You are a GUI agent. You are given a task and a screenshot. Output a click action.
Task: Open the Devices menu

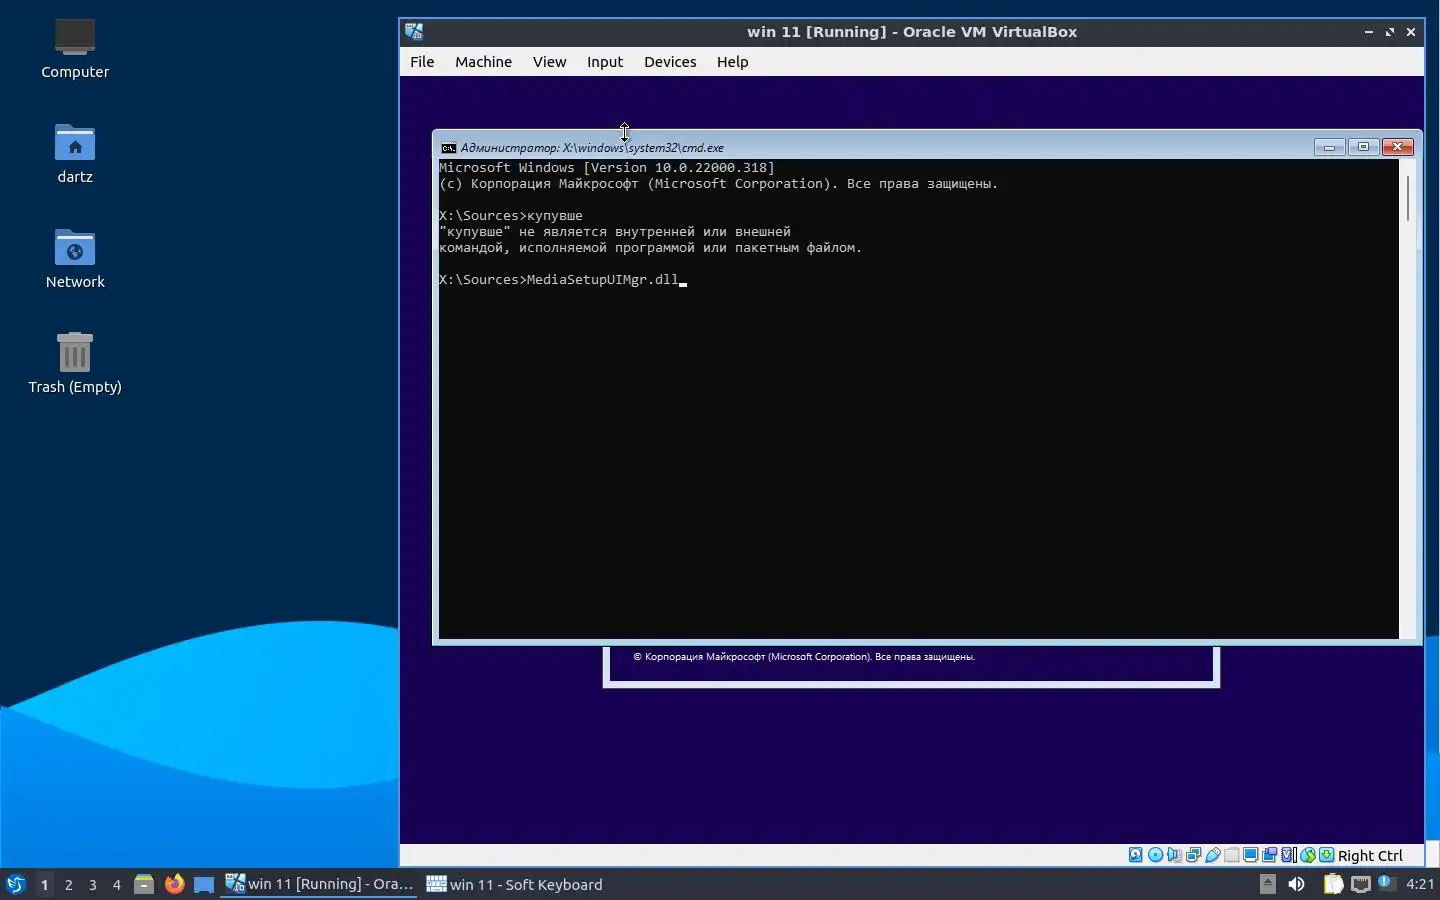(670, 62)
